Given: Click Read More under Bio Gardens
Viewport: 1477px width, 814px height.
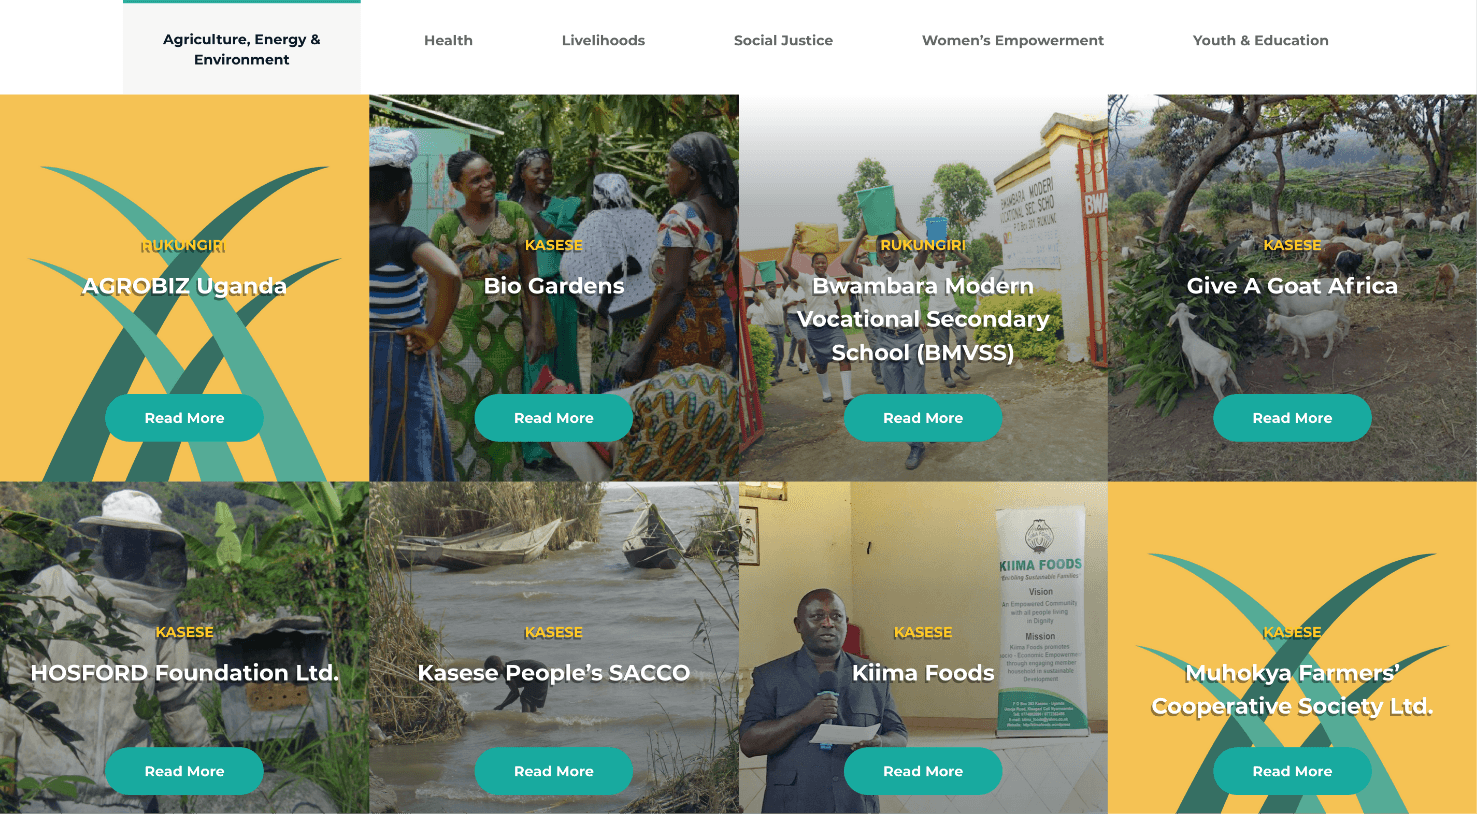Looking at the screenshot, I should [554, 418].
